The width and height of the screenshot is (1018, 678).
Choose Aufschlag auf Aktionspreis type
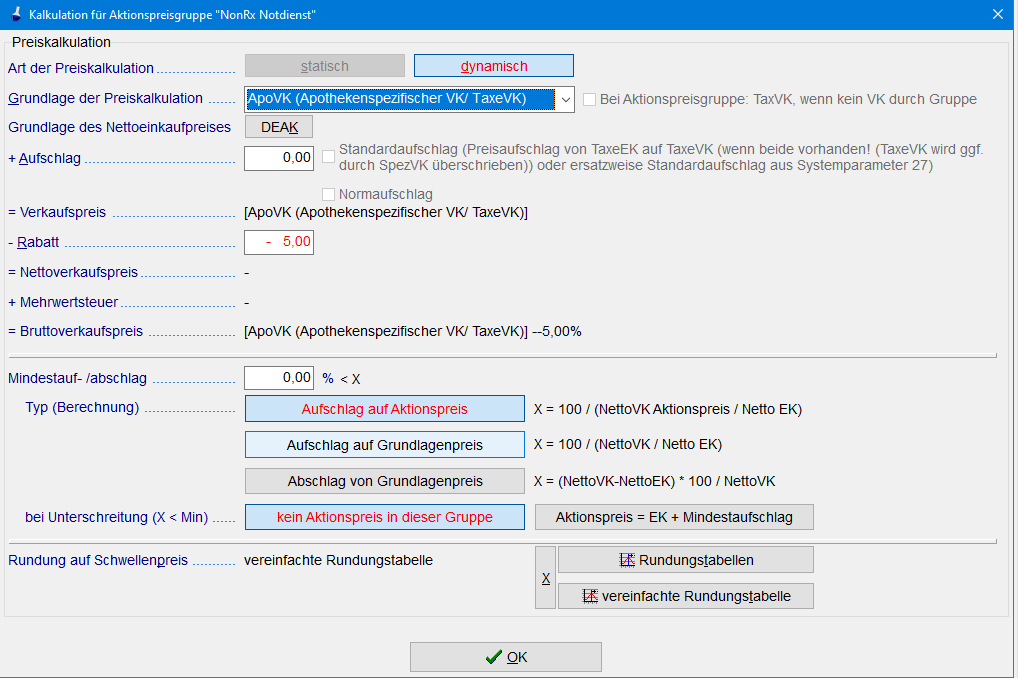click(x=384, y=409)
